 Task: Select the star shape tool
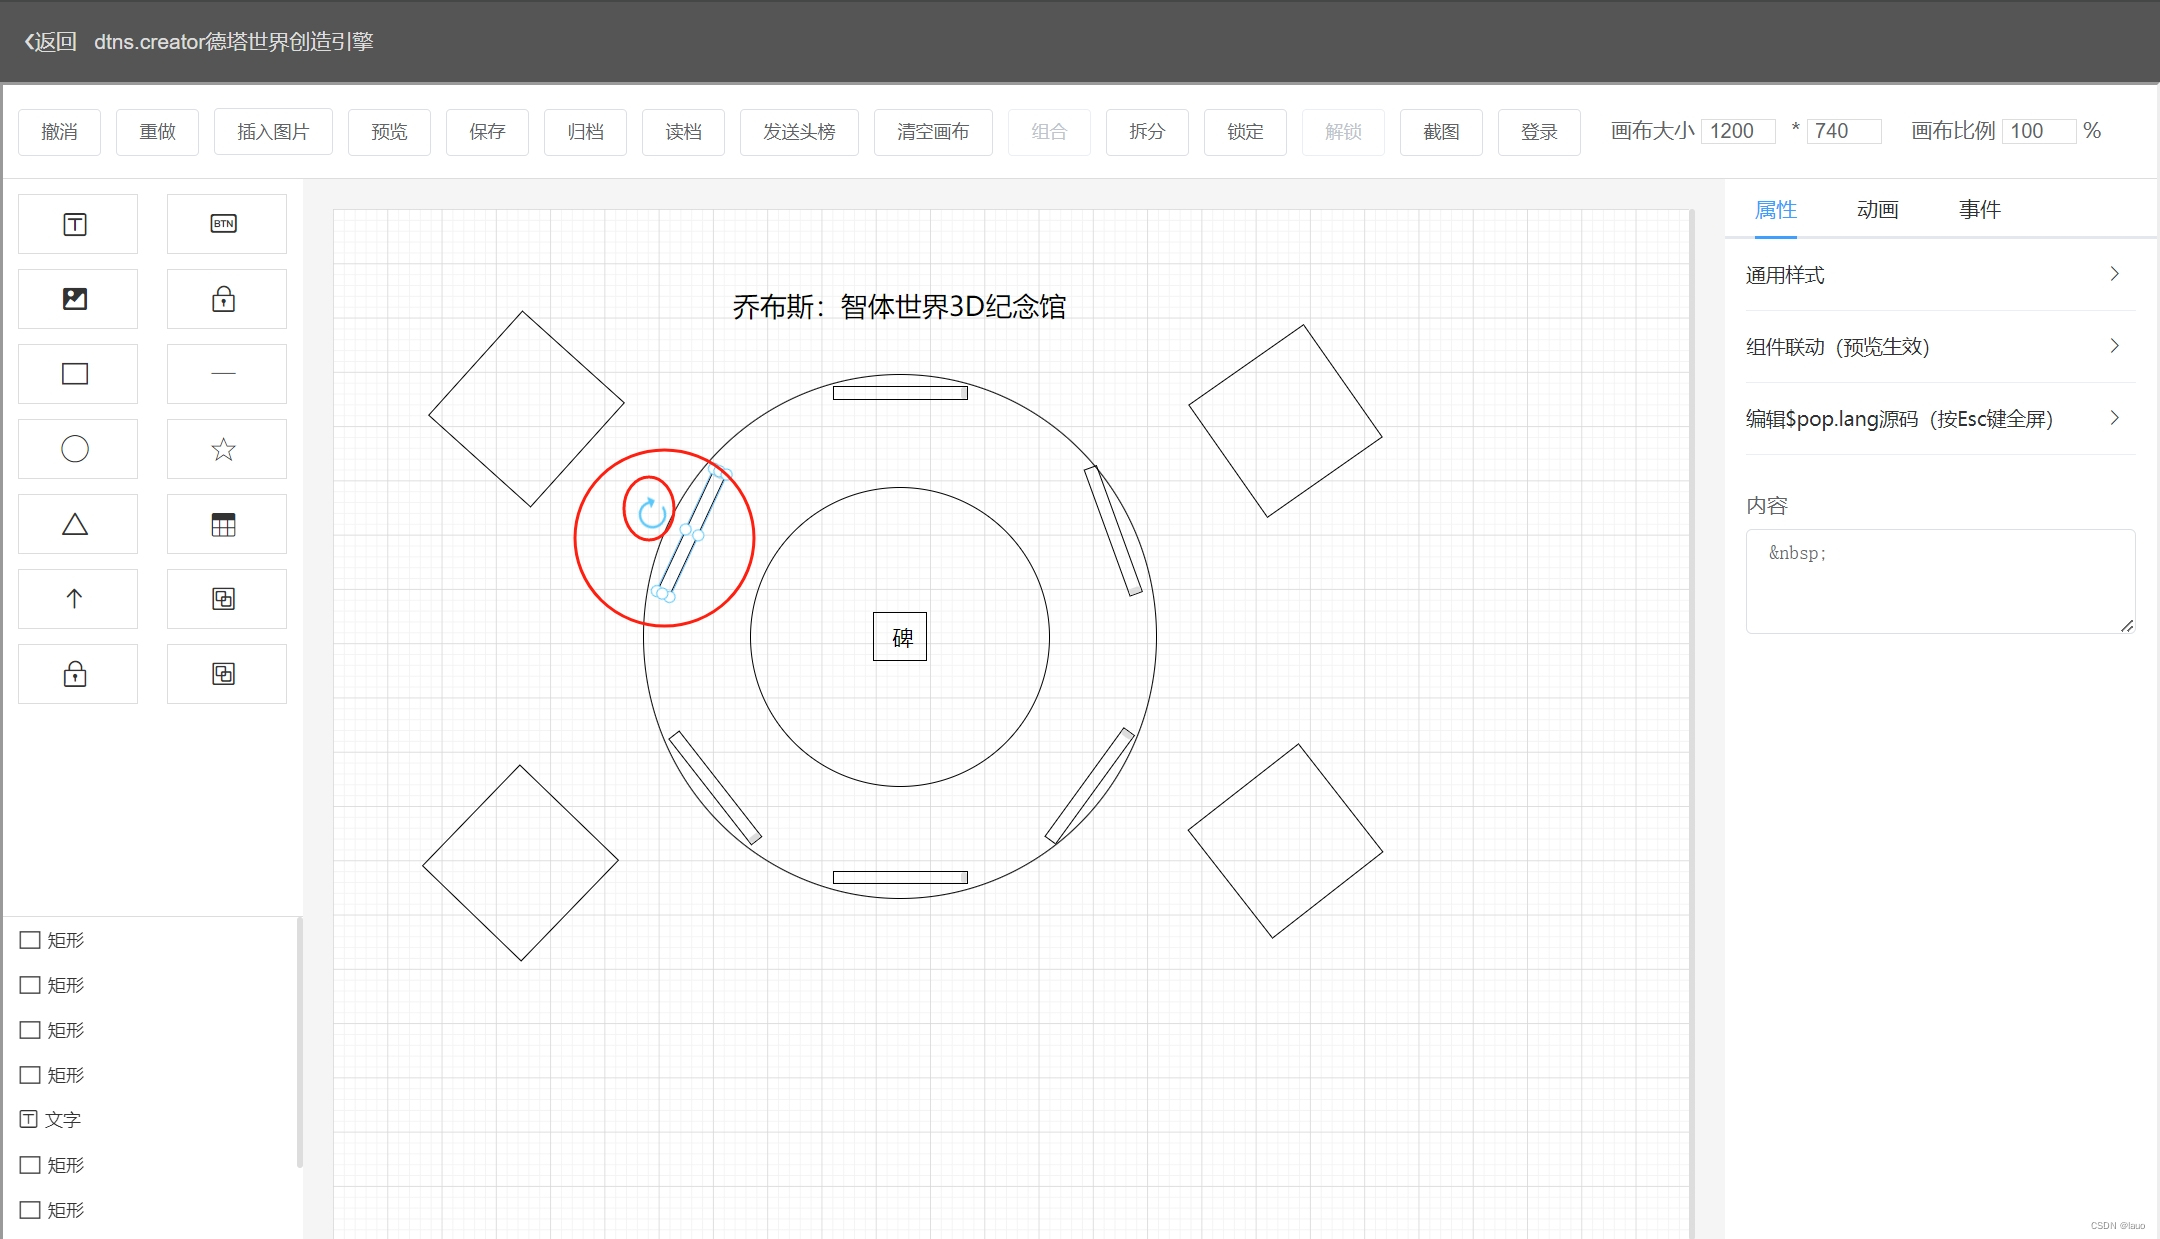[x=226, y=449]
